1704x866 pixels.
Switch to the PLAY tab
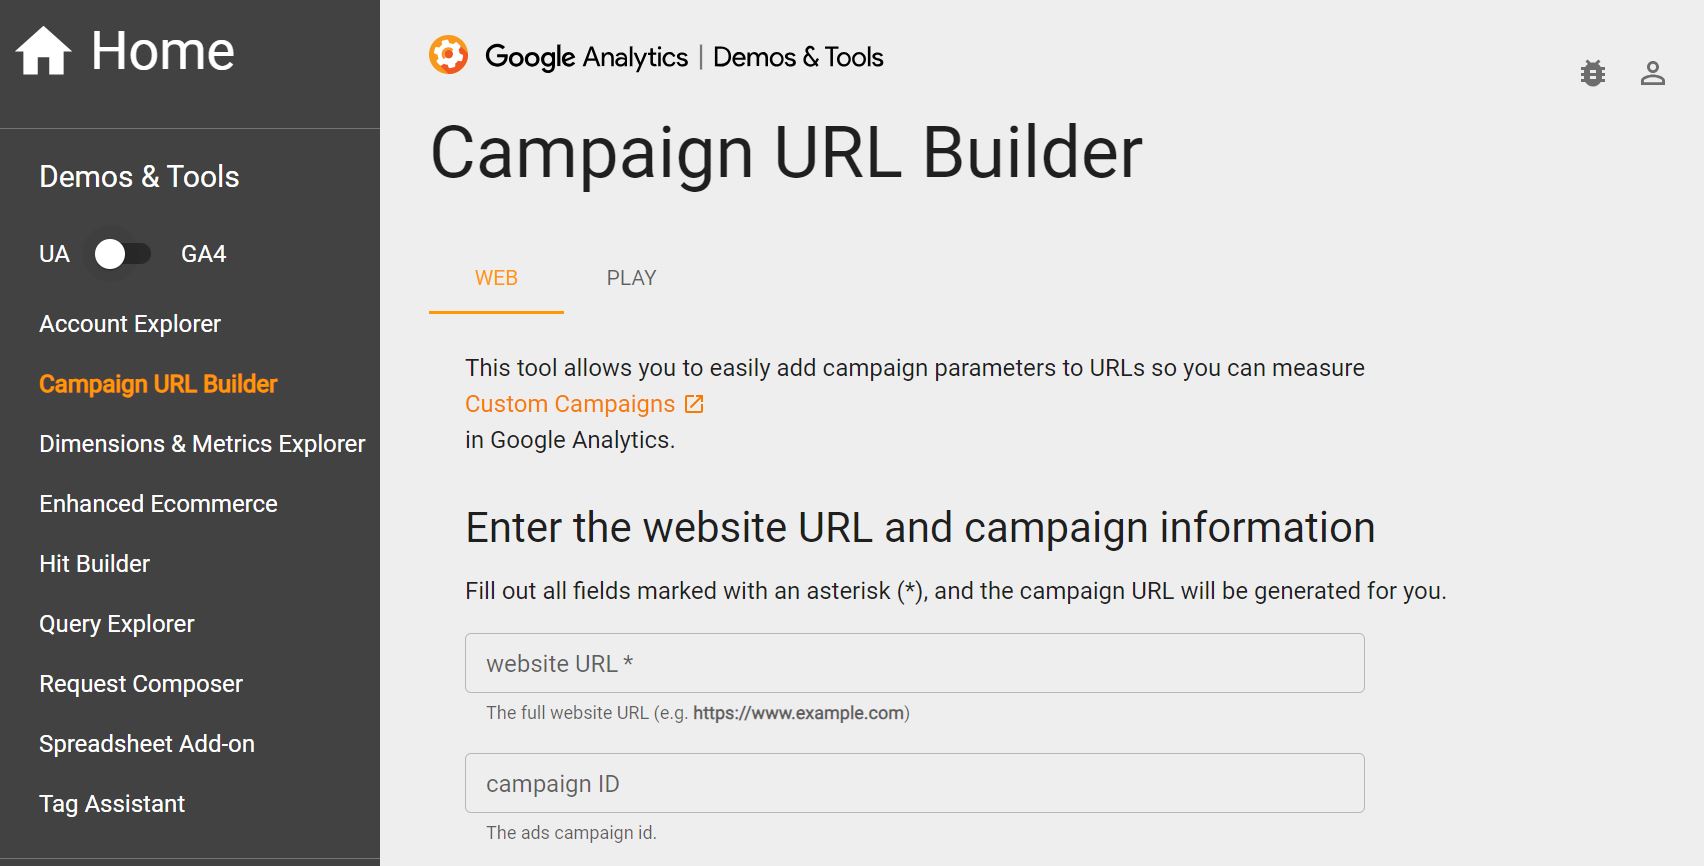pyautogui.click(x=631, y=278)
